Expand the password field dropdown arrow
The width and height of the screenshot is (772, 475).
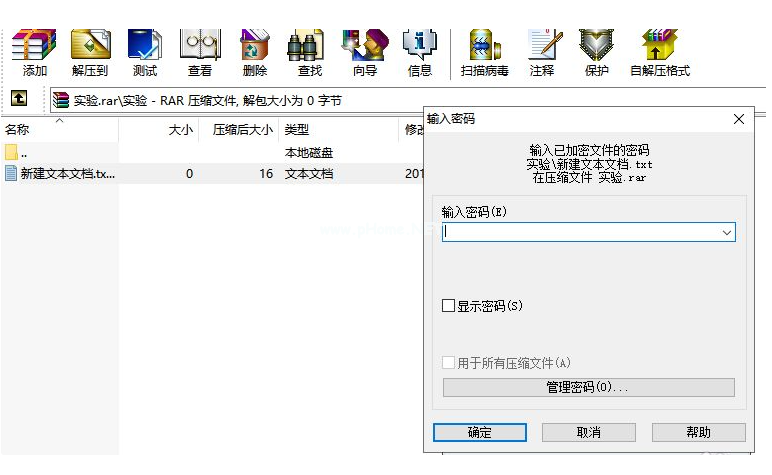tap(727, 232)
